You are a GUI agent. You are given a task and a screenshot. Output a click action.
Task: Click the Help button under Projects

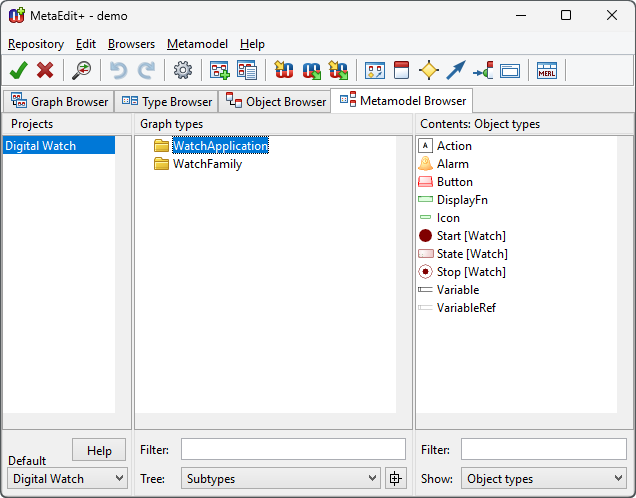pos(99,450)
